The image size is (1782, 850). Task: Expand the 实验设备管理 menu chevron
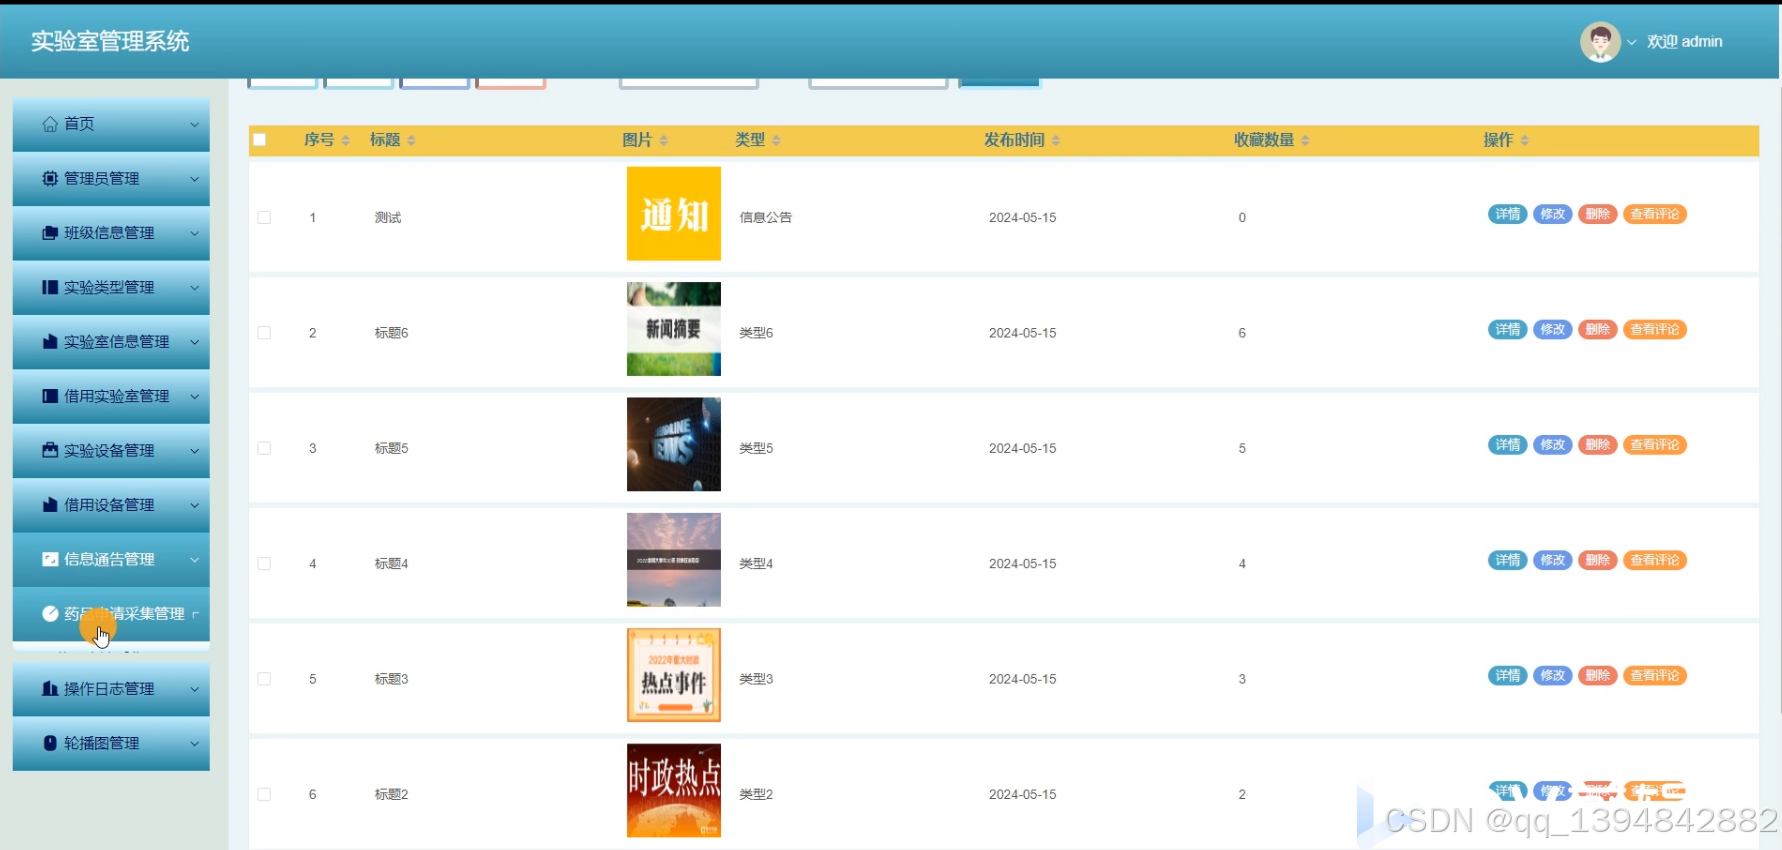coord(195,451)
